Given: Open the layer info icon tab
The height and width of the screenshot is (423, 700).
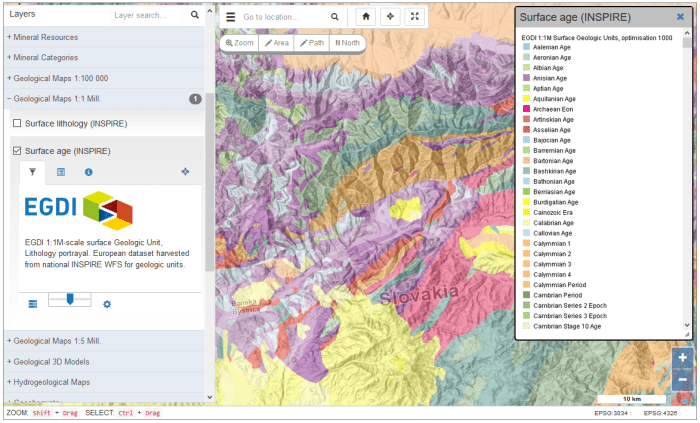Looking at the screenshot, I should coord(88,172).
